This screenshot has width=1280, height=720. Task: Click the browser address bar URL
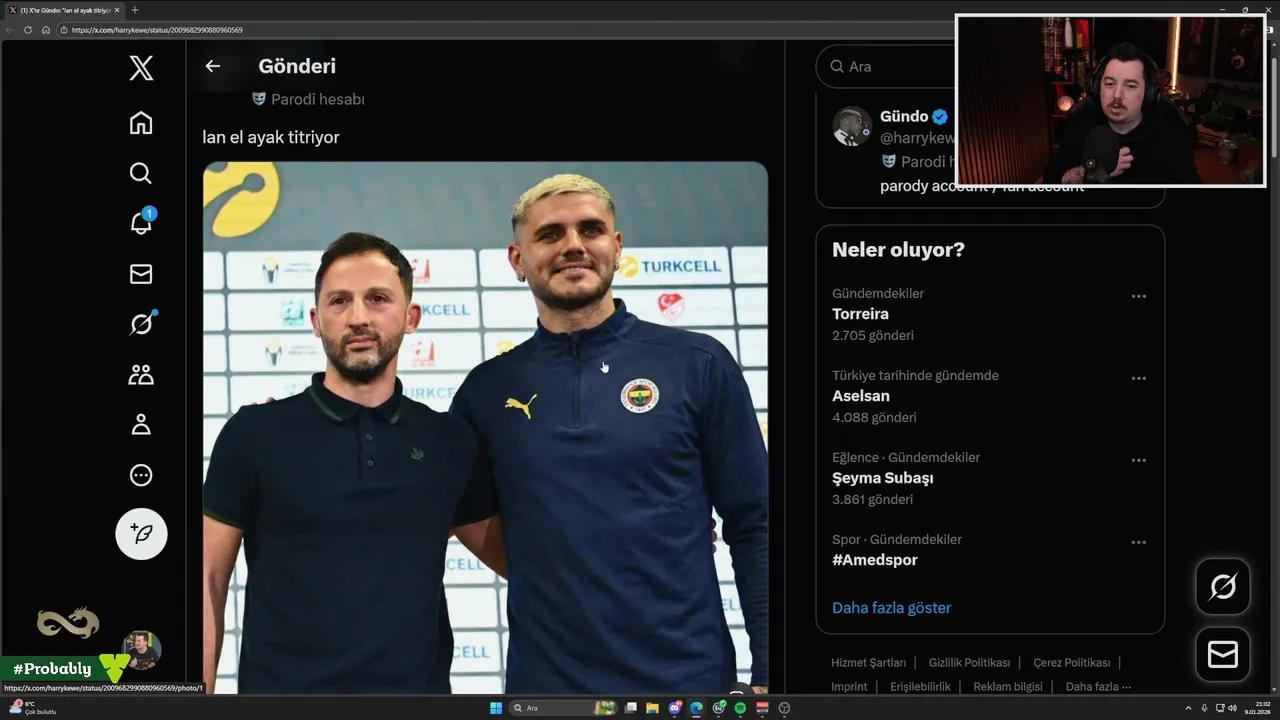coord(157,30)
